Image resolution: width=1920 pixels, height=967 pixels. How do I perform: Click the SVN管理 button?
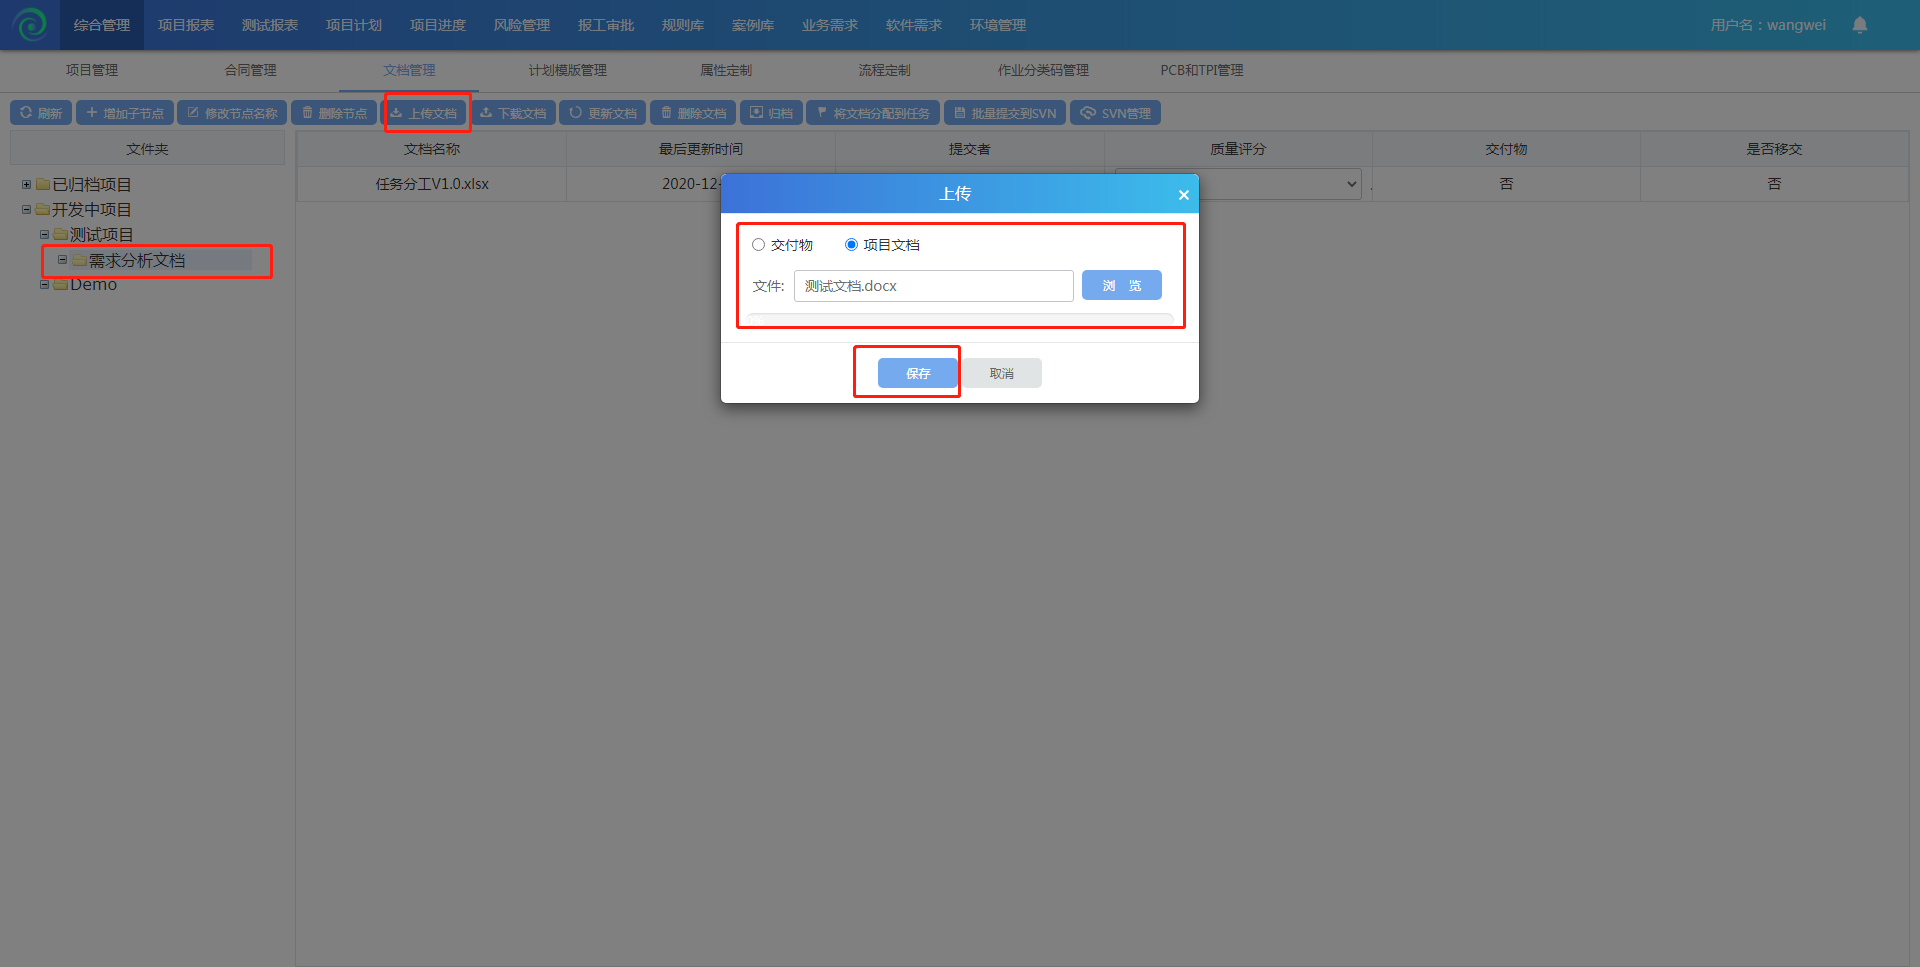(x=1116, y=113)
